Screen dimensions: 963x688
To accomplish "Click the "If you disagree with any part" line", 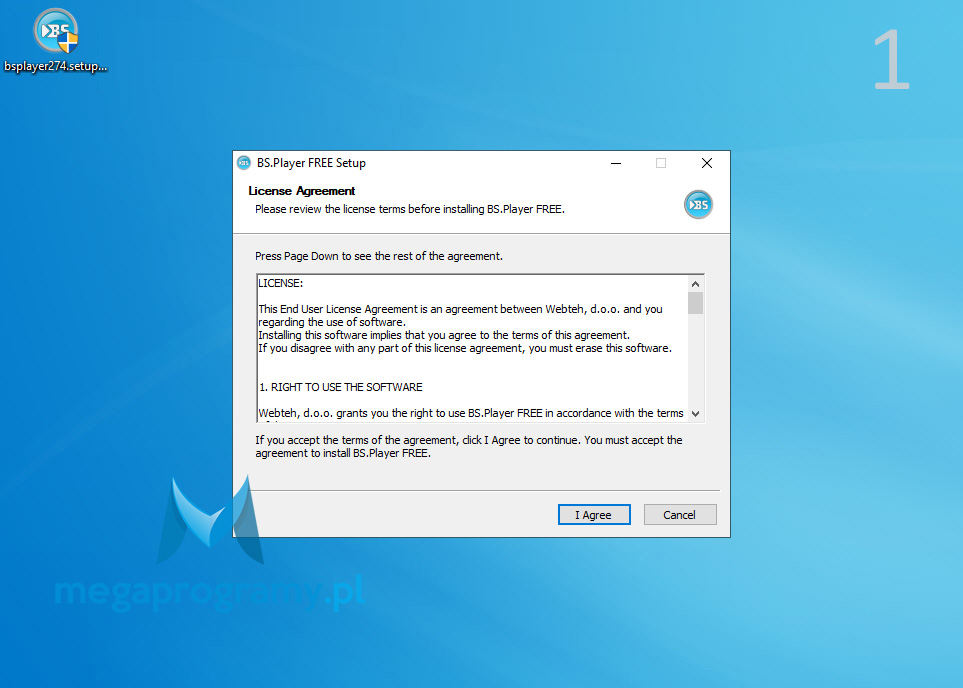I will [465, 348].
